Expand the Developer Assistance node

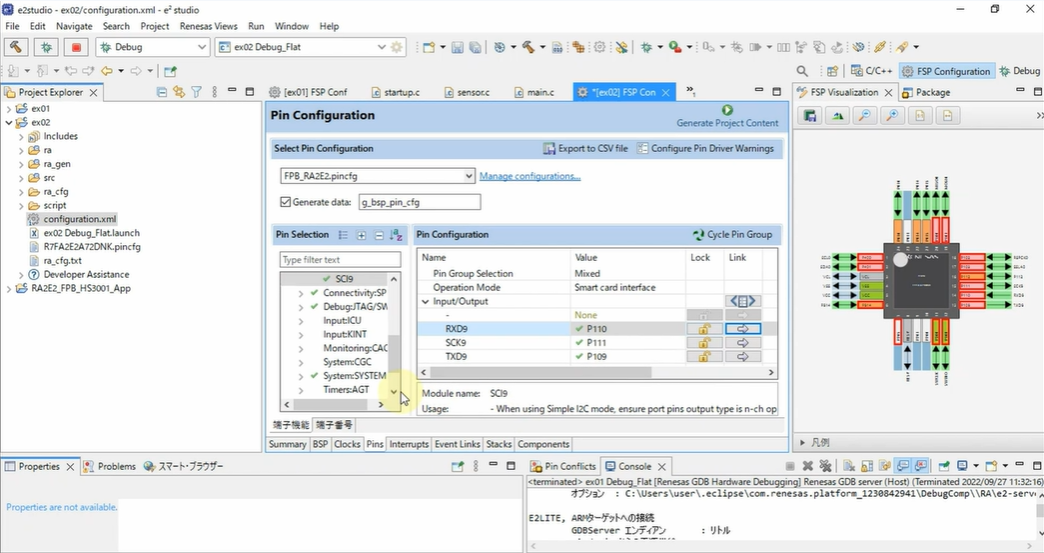pos(21,274)
